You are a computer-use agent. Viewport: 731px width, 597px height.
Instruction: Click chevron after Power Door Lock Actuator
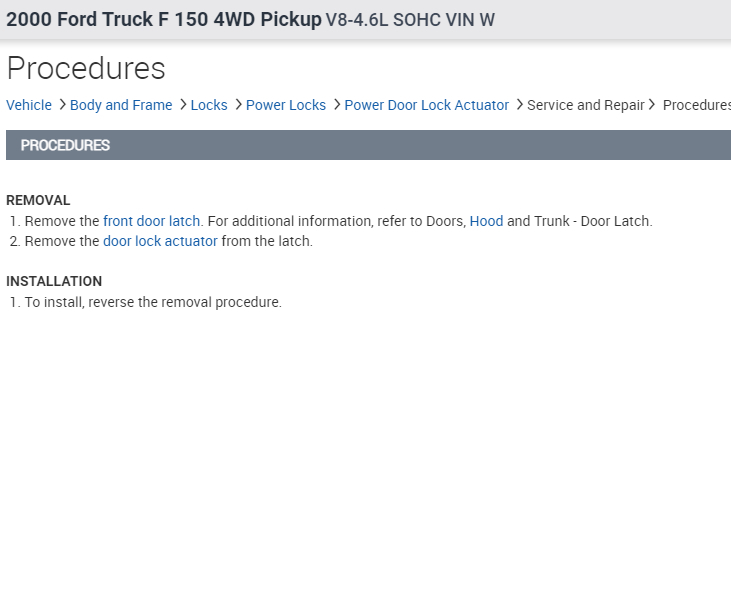point(519,104)
